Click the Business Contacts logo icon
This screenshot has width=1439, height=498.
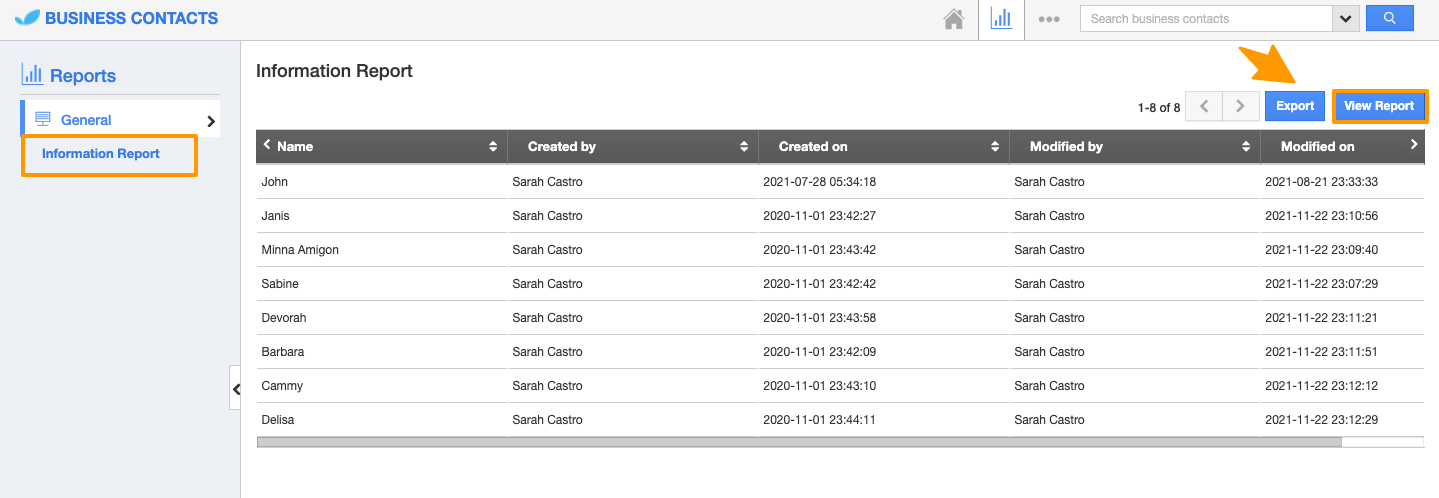pos(27,18)
